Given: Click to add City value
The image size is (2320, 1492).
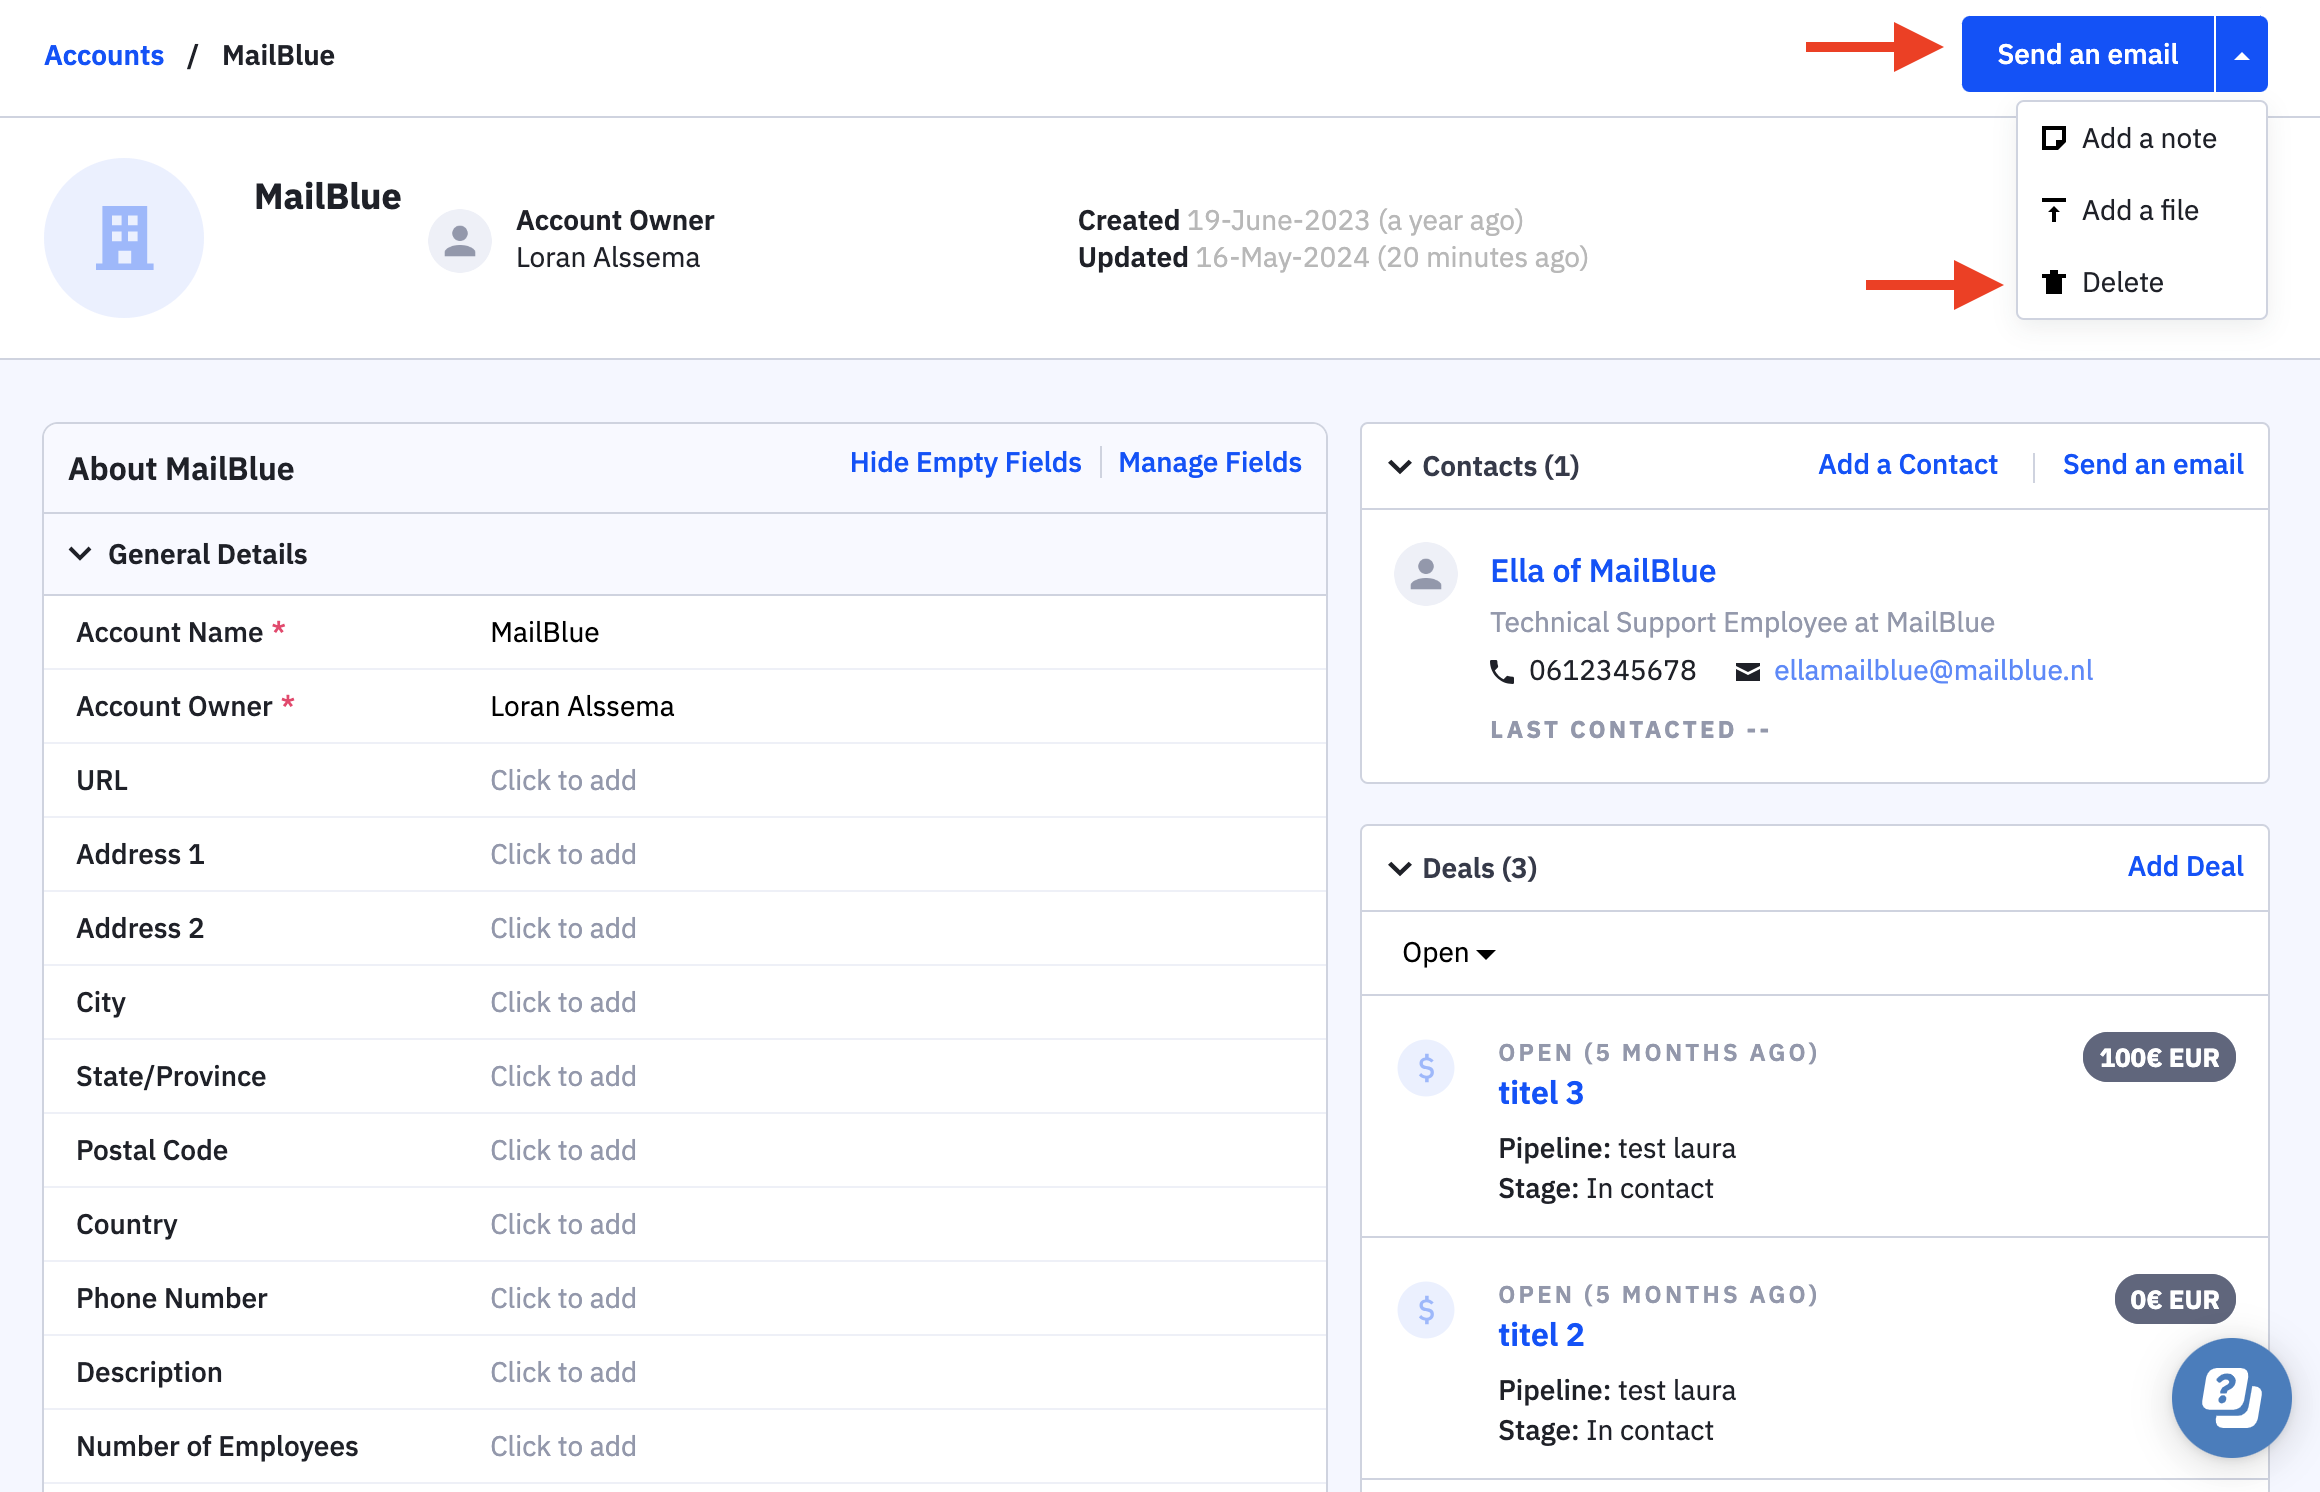Looking at the screenshot, I should pos(563,1002).
